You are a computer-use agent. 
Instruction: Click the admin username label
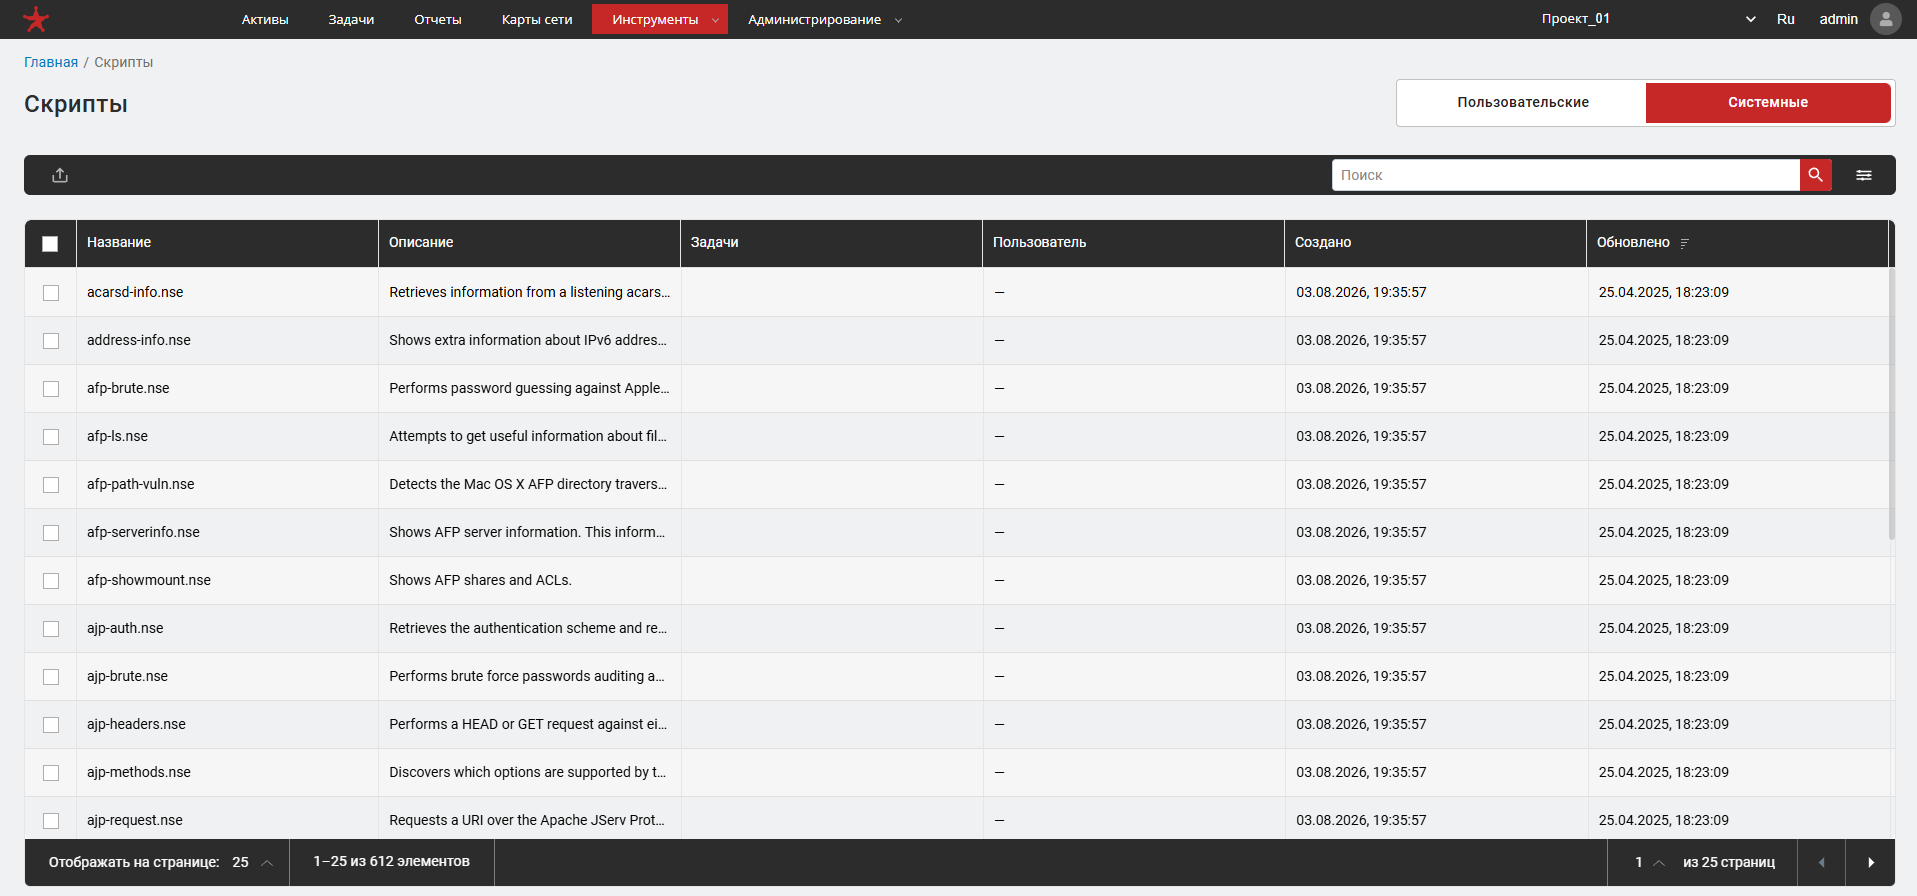pos(1838,19)
